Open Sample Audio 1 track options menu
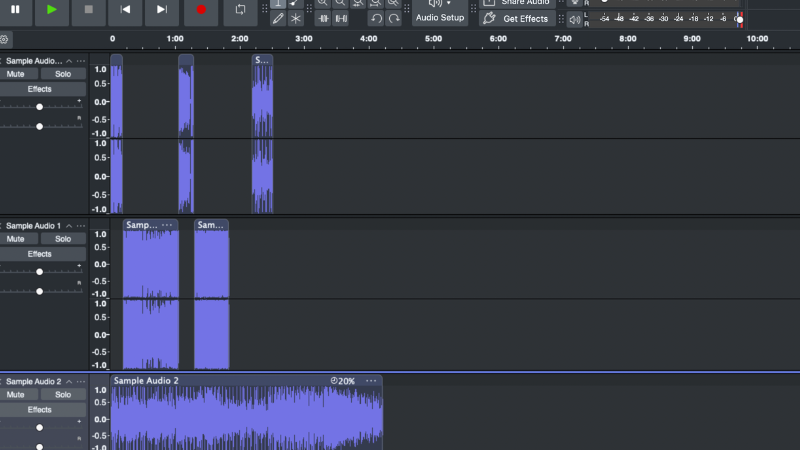Viewport: 800px width, 450px height. click(x=81, y=226)
